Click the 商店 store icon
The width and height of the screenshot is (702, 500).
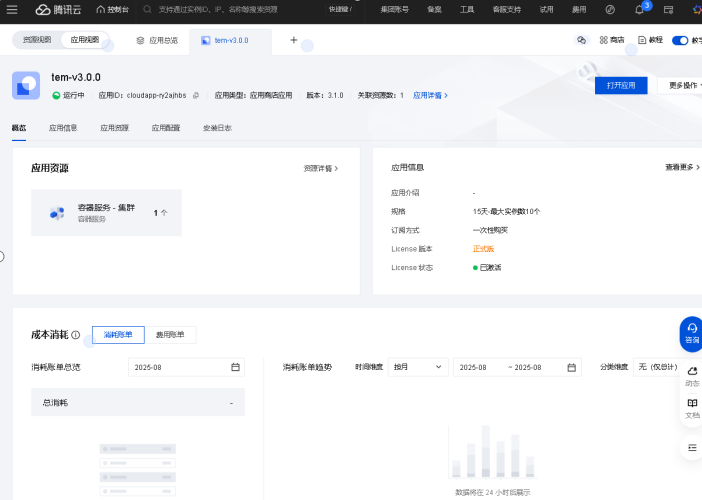point(603,40)
